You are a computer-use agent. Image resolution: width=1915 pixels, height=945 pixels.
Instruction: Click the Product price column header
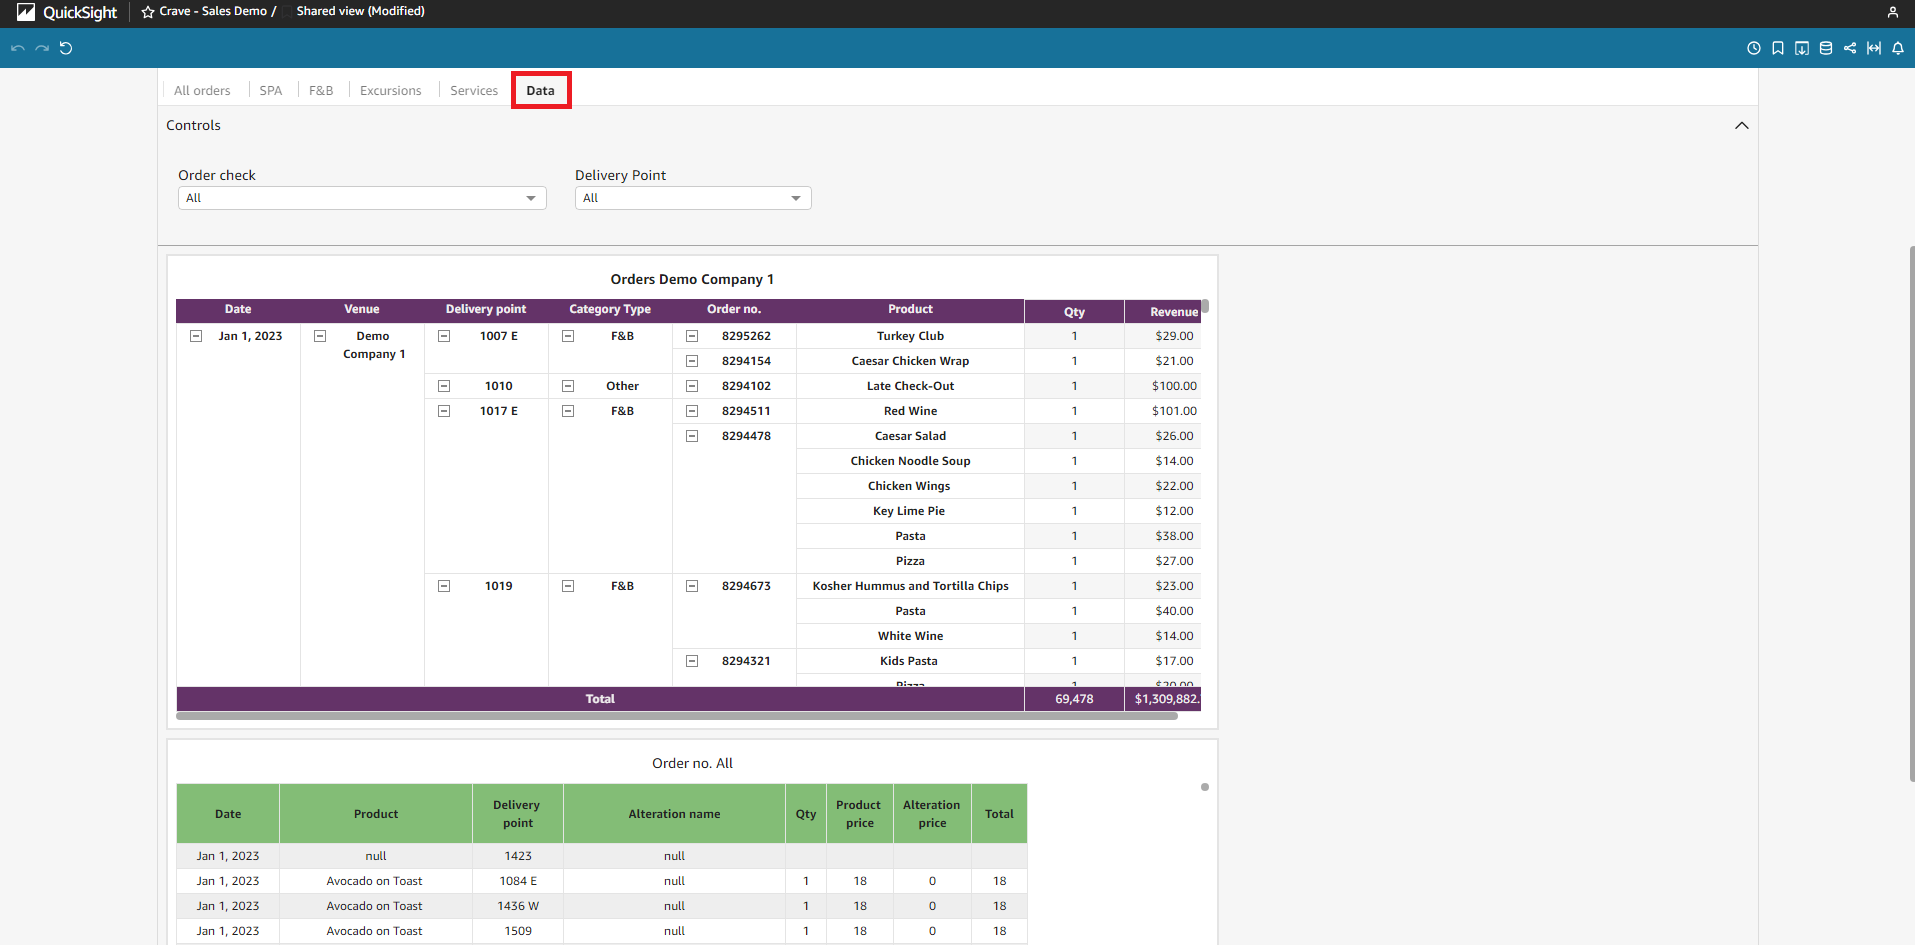tap(860, 814)
